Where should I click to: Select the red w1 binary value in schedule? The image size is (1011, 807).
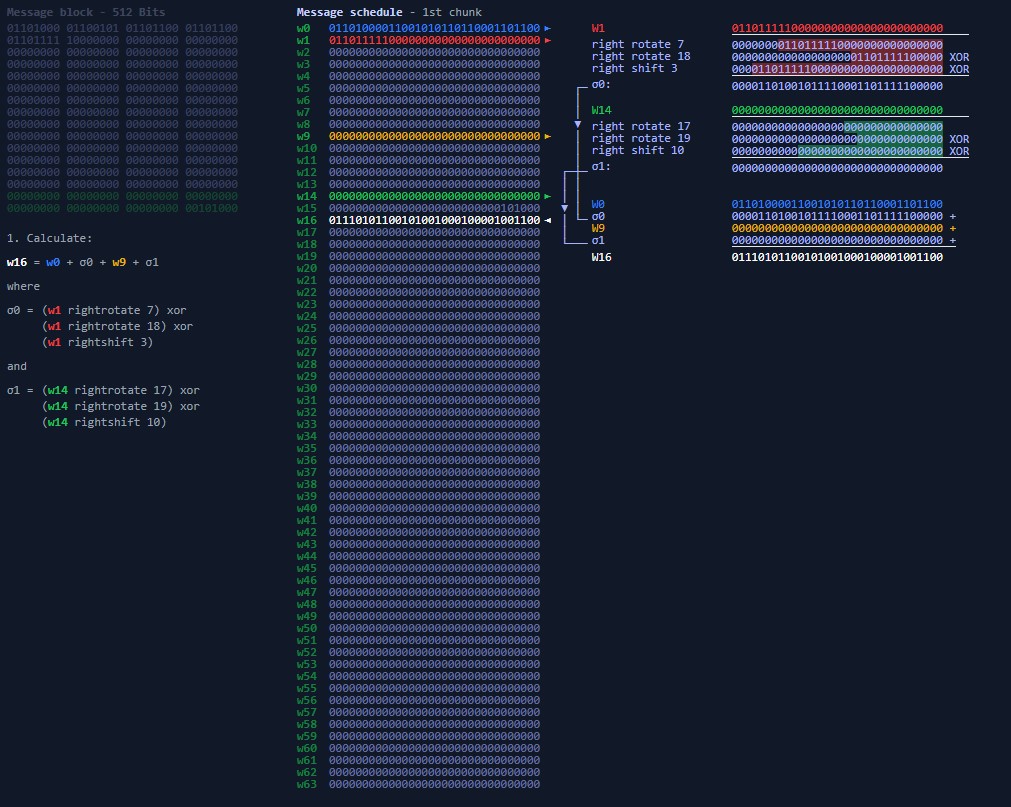[435, 40]
